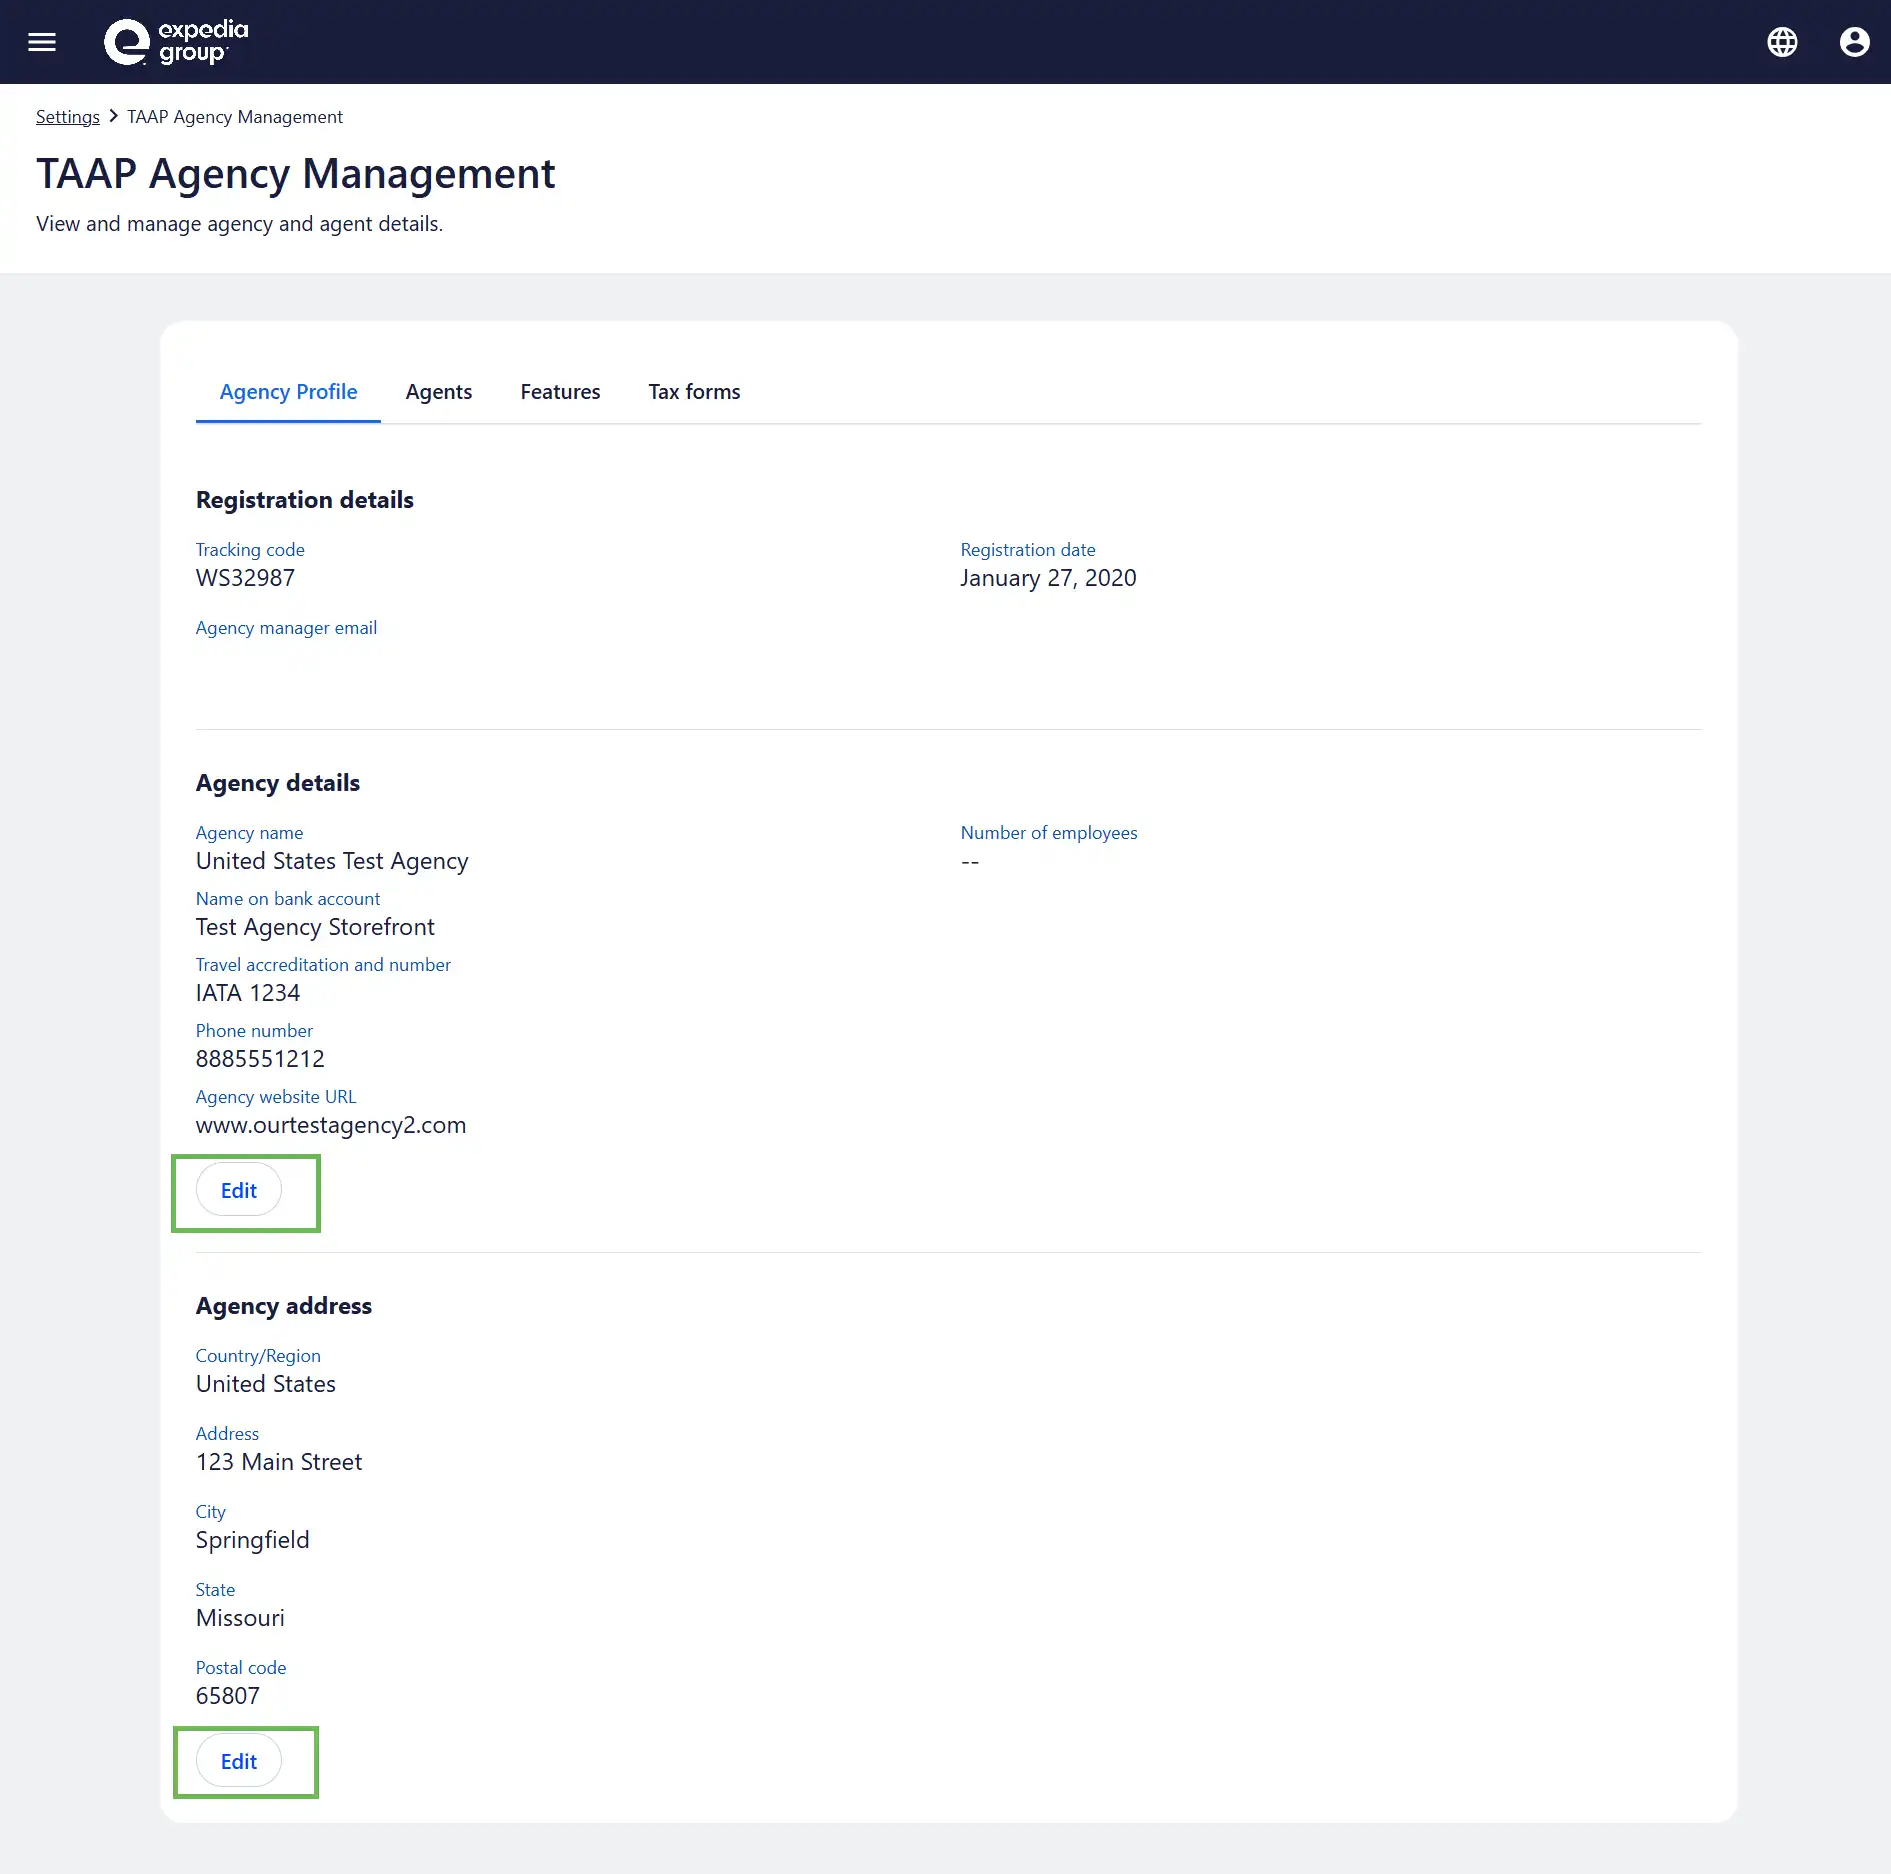Switch to the Features tab
Image resolution: width=1891 pixels, height=1874 pixels.
[560, 391]
